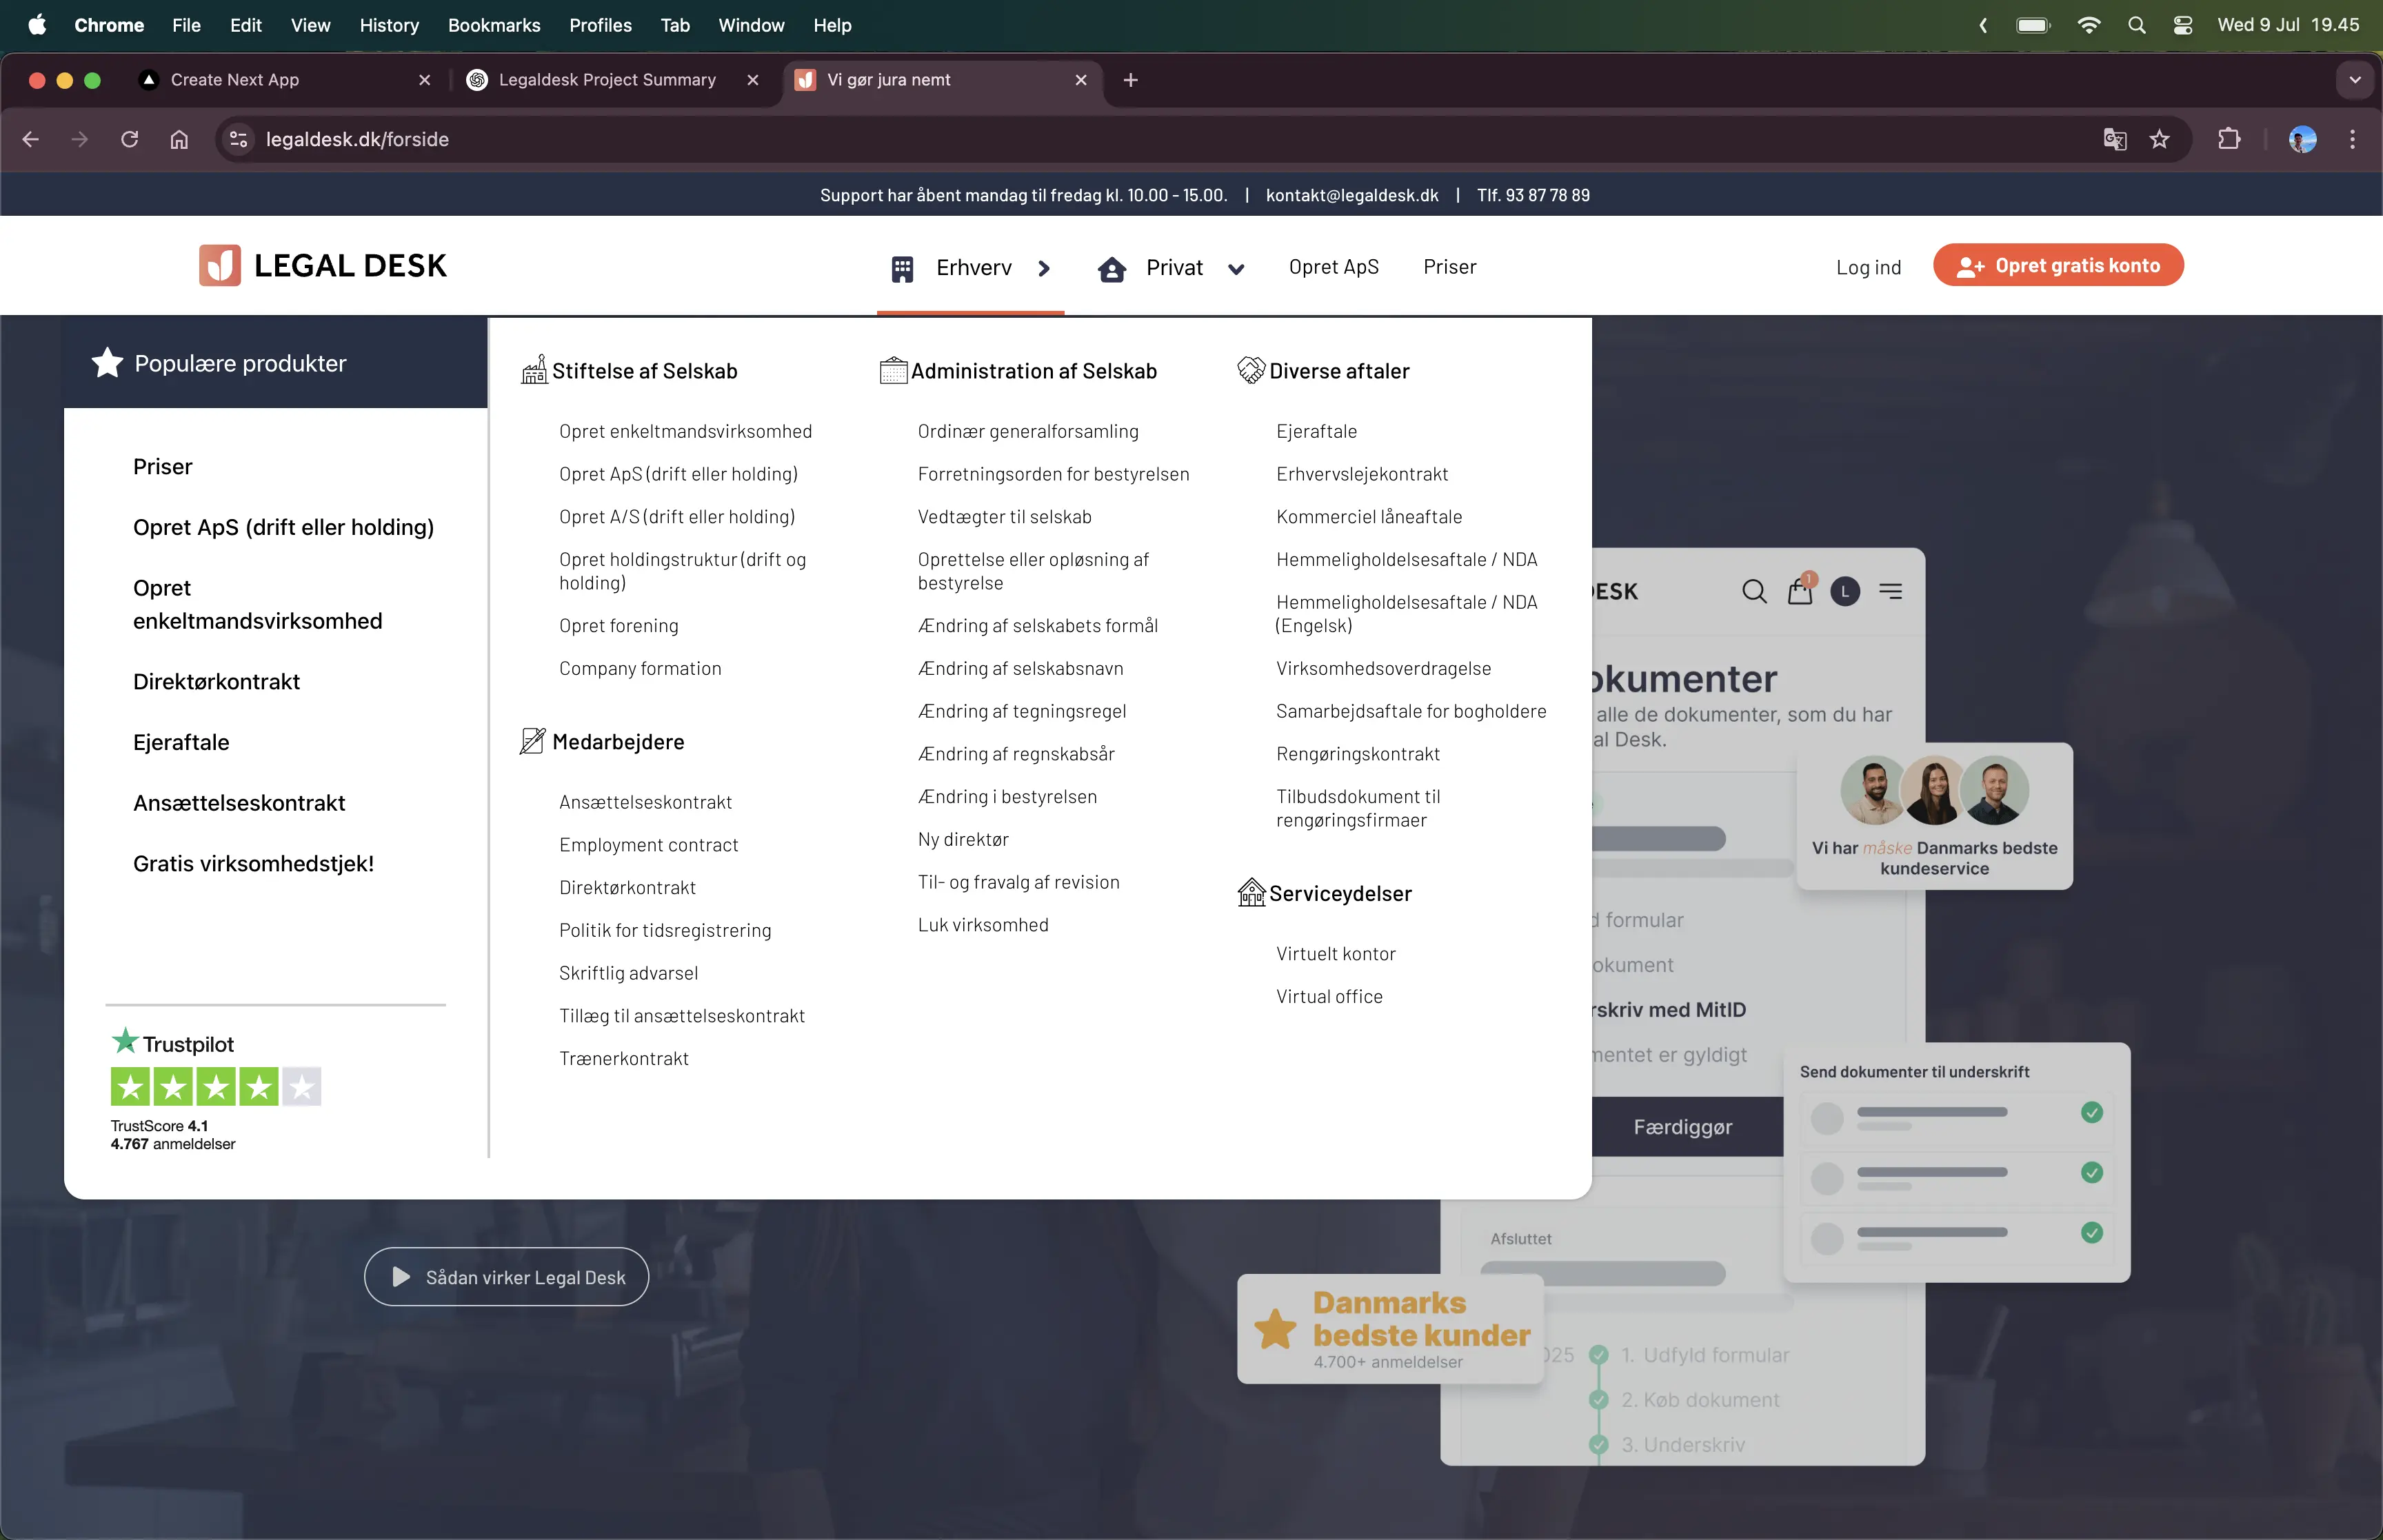Bookmark this page with the star icon

(x=2159, y=139)
